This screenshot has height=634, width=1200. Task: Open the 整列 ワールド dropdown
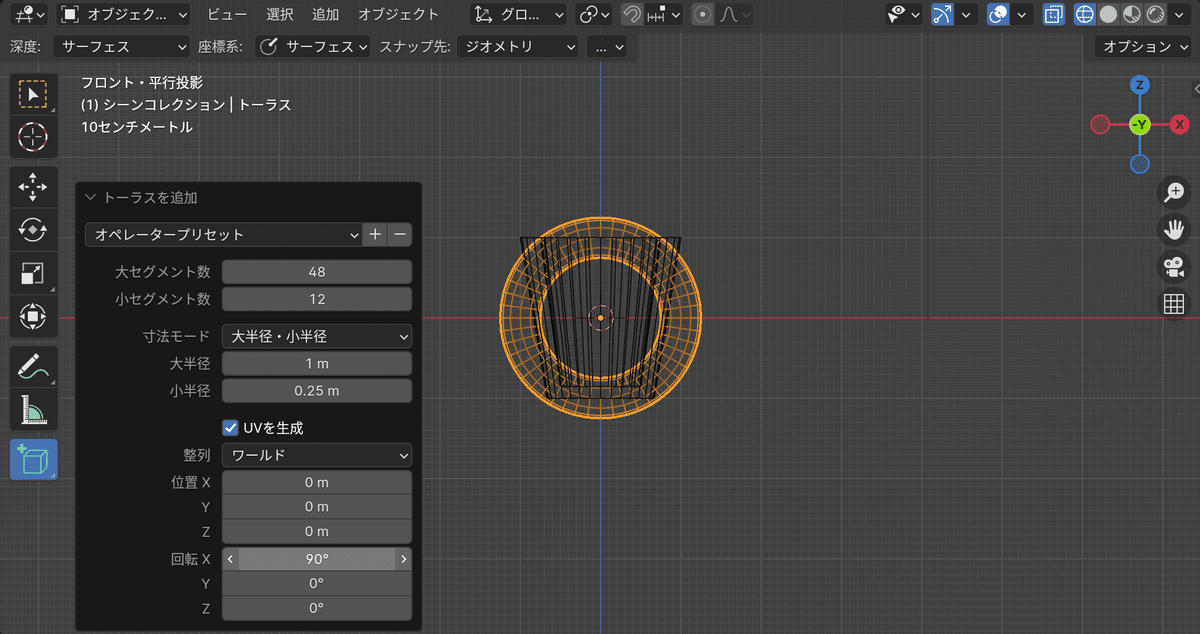(x=316, y=456)
